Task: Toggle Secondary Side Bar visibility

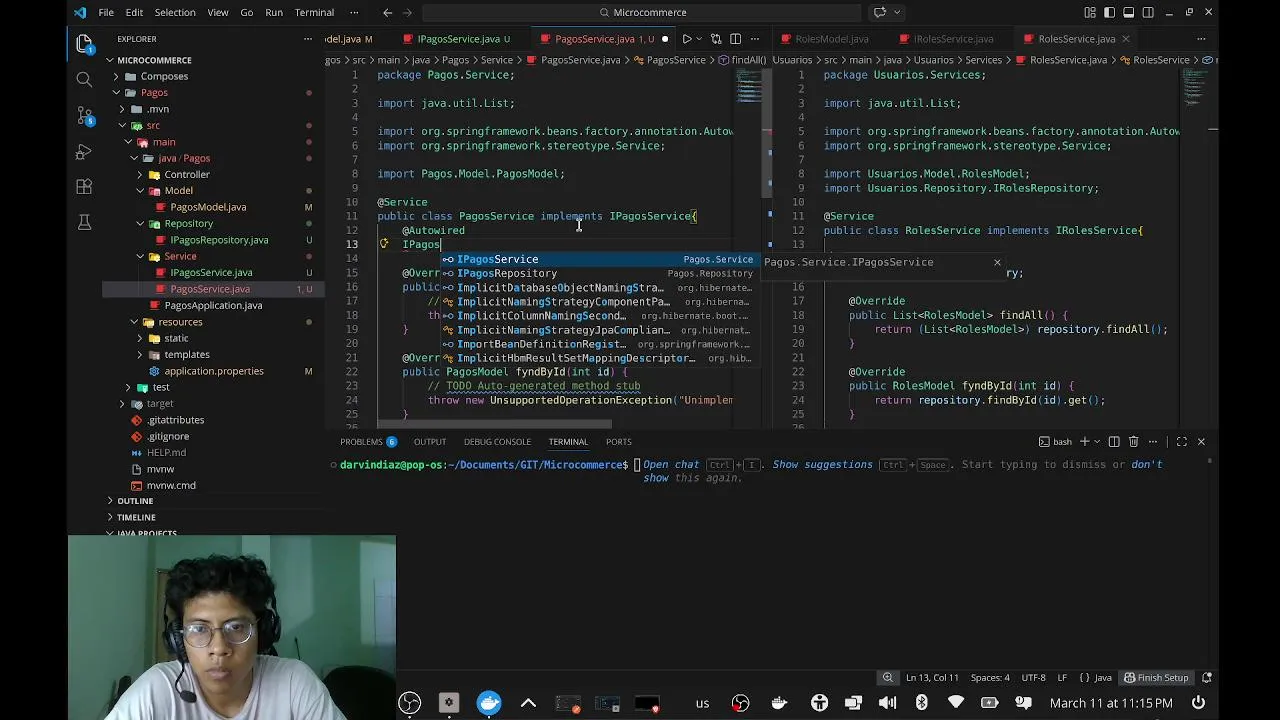Action: [1147, 12]
